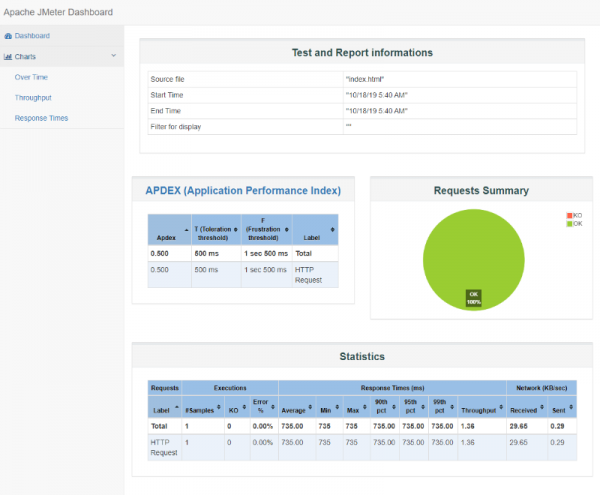Click the Charts bar-chart icon
This screenshot has width=600, height=495.
(9, 56)
